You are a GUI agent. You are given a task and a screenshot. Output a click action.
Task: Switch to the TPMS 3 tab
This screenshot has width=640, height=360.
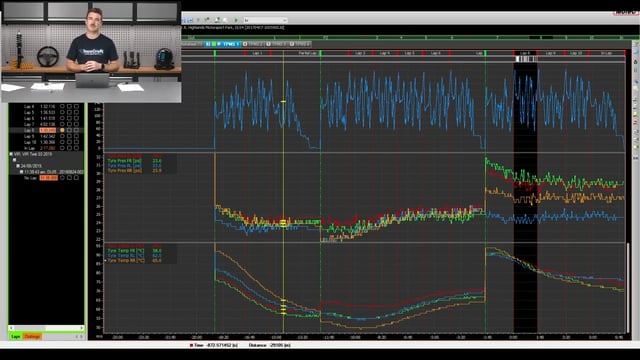click(276, 44)
